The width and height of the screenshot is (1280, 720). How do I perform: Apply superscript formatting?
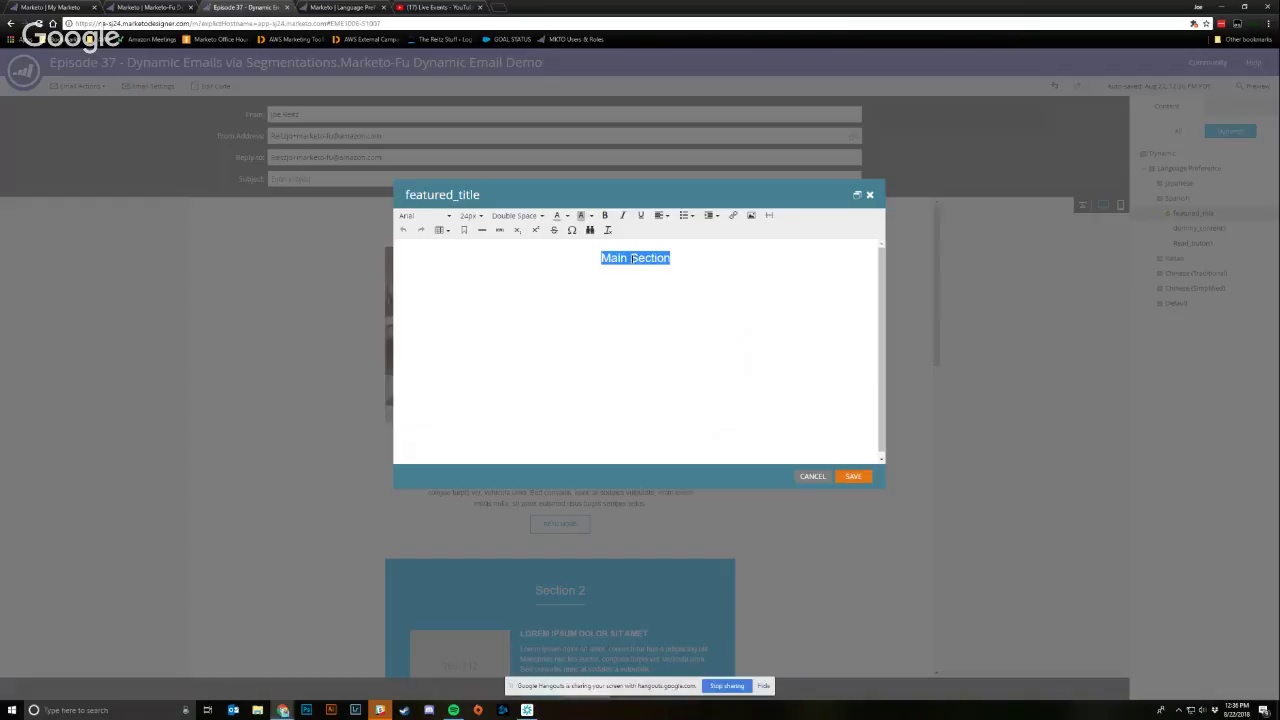pyautogui.click(x=535, y=230)
